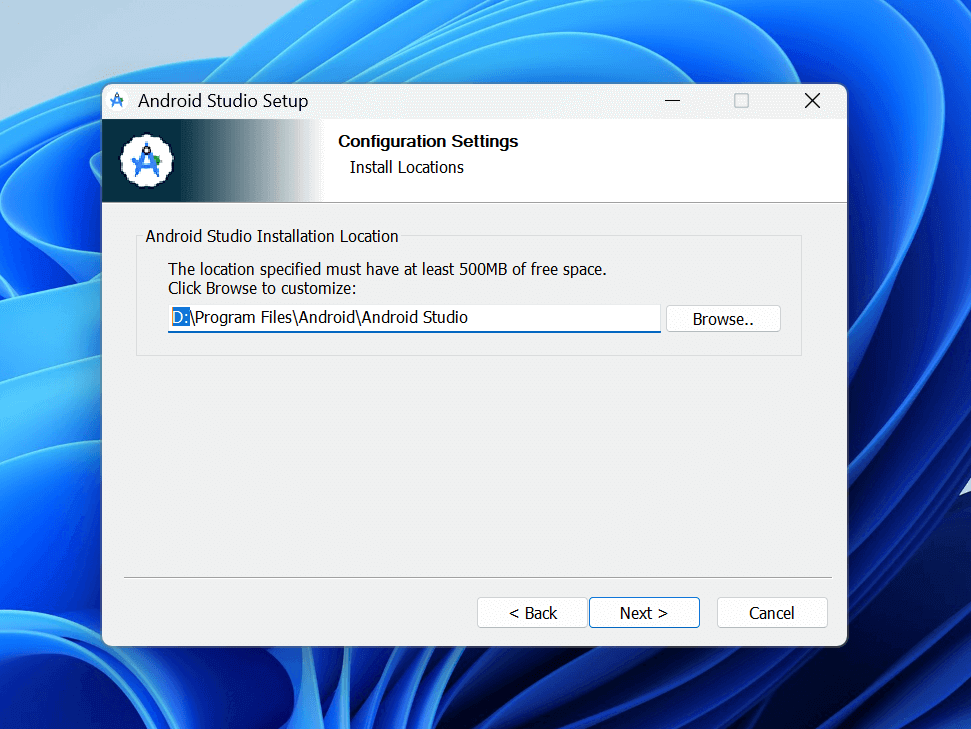Cancel the Android Studio setup
The width and height of the screenshot is (971, 729).
[x=772, y=613]
